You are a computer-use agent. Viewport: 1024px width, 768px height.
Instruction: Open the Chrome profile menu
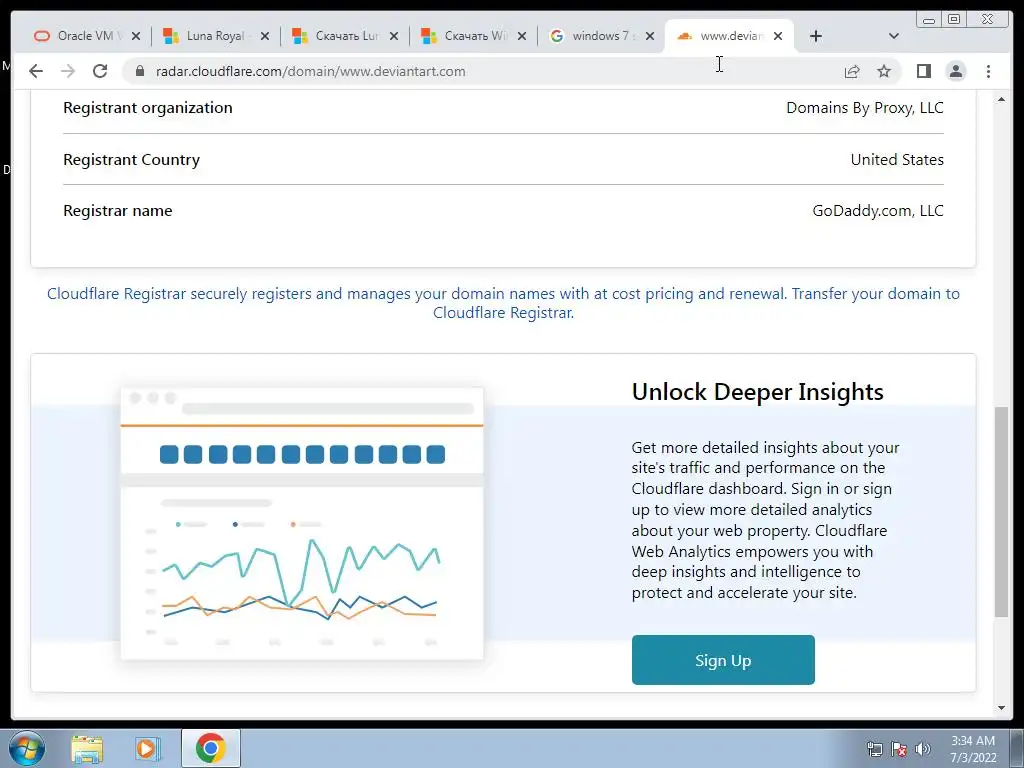[956, 71]
